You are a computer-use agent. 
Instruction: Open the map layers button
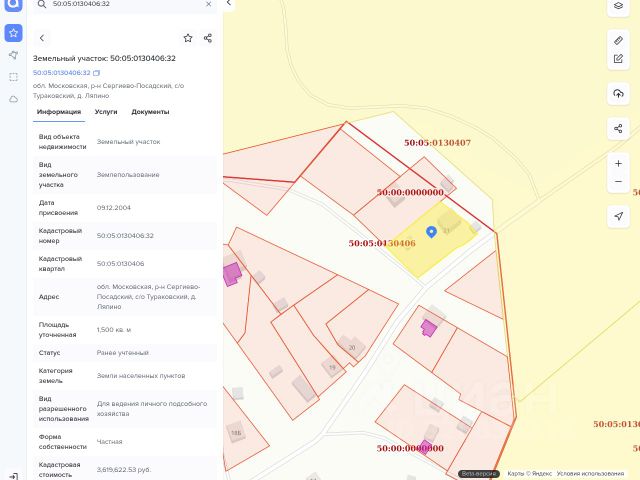618,6
